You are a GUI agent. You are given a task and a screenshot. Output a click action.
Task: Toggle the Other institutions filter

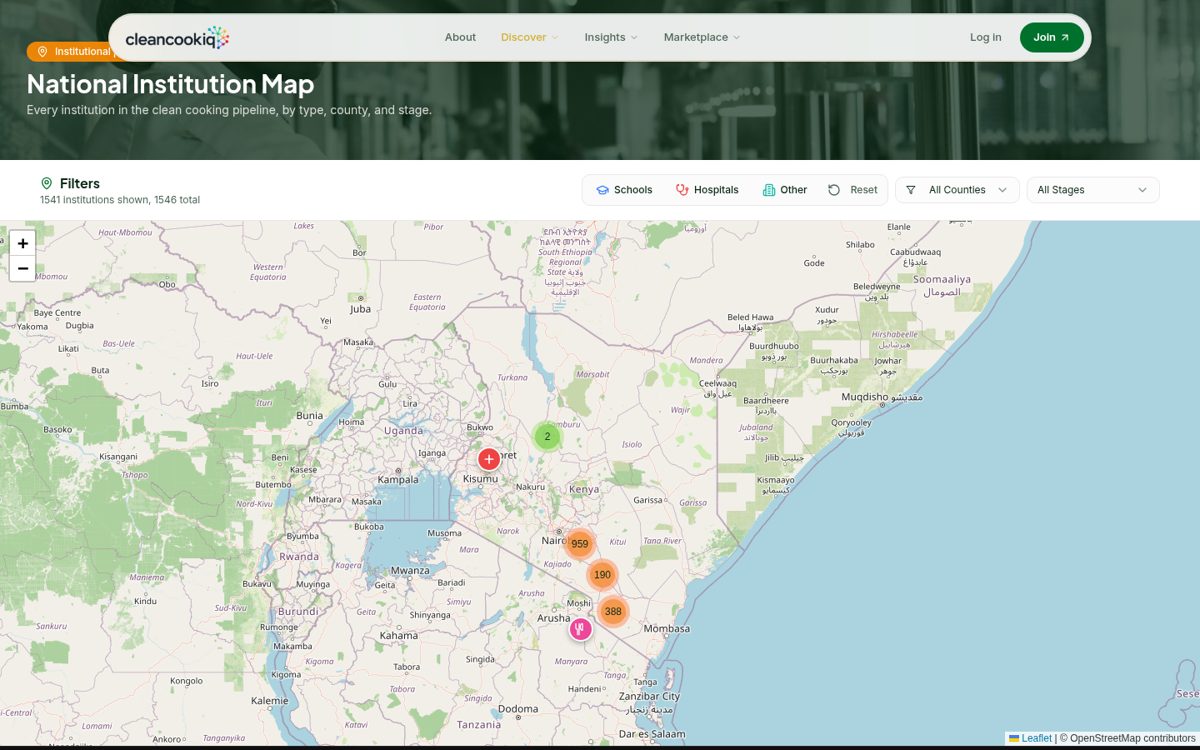coord(785,190)
